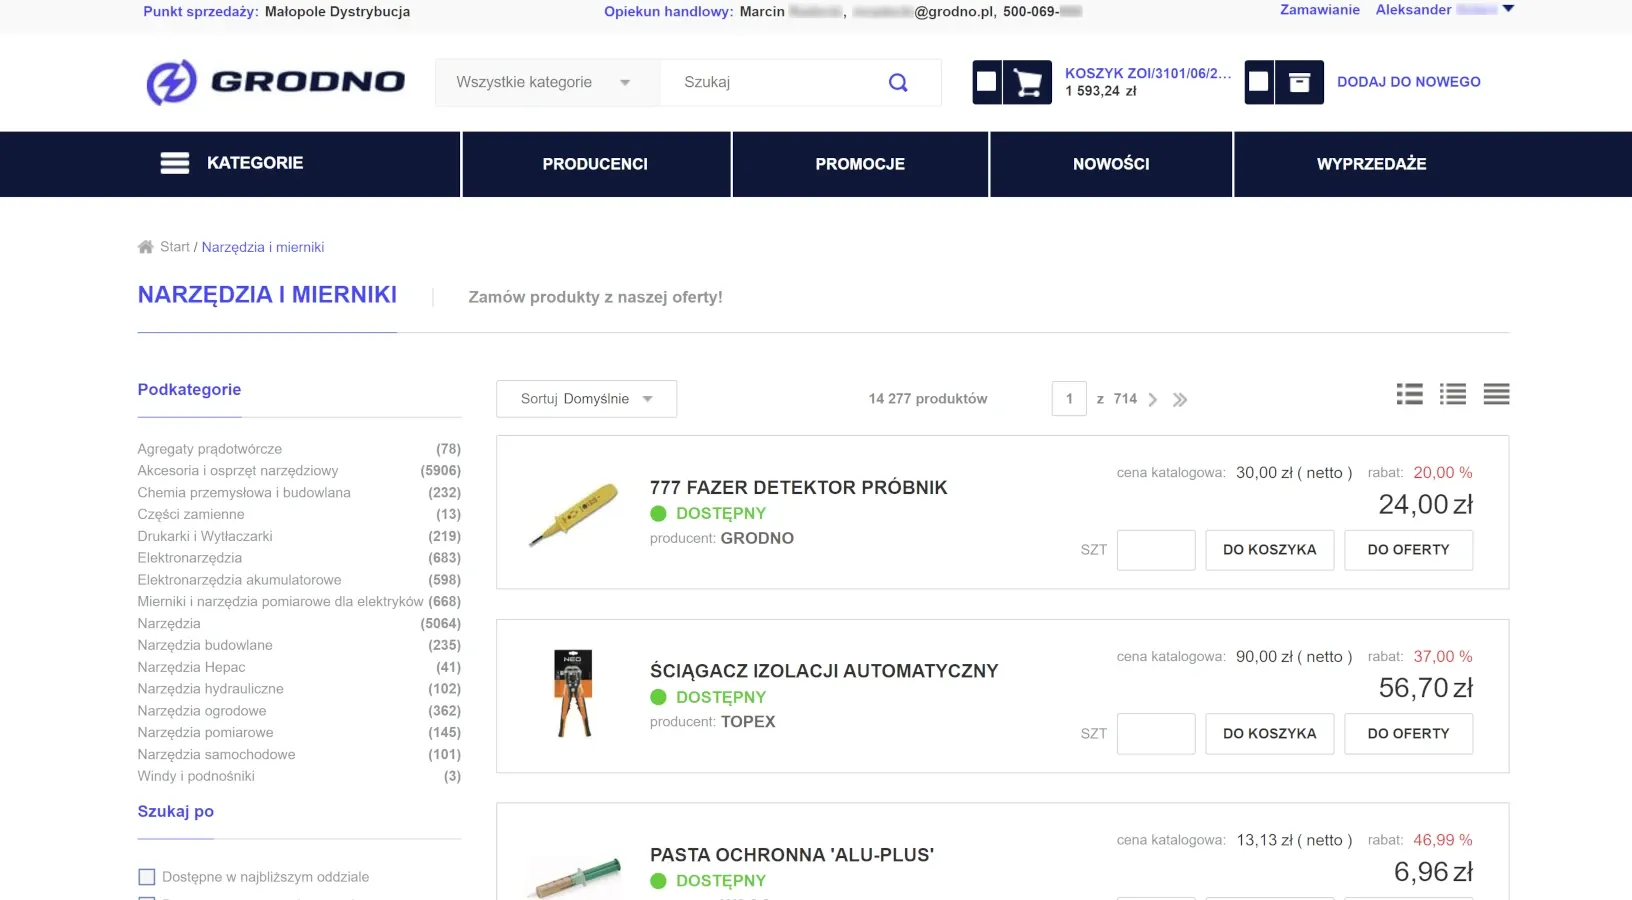The width and height of the screenshot is (1632, 900).
Task: Select Elektronarzędzia akumulatorowe subcategory
Action: tap(239, 580)
